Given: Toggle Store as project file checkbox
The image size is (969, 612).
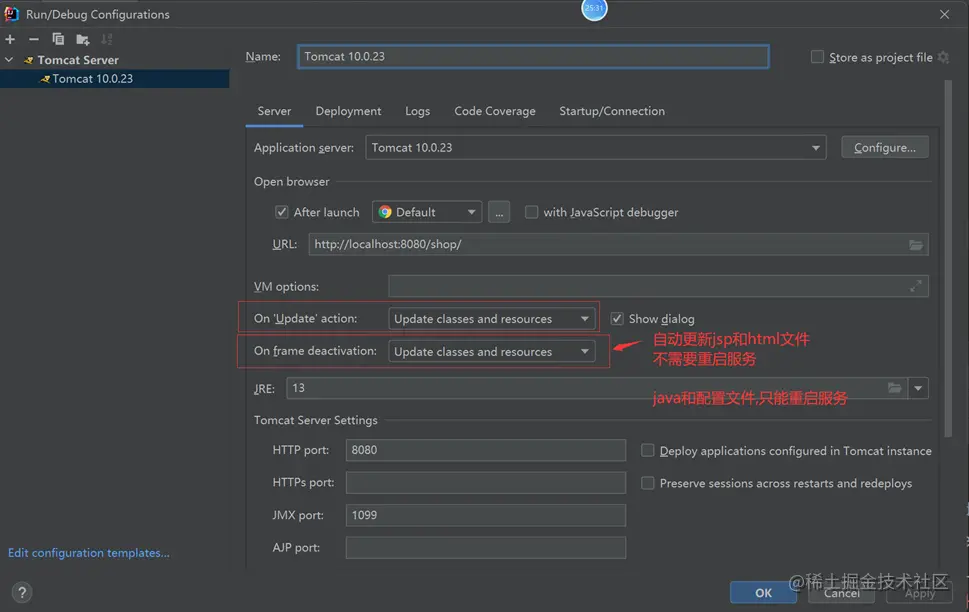Looking at the screenshot, I should 817,57.
